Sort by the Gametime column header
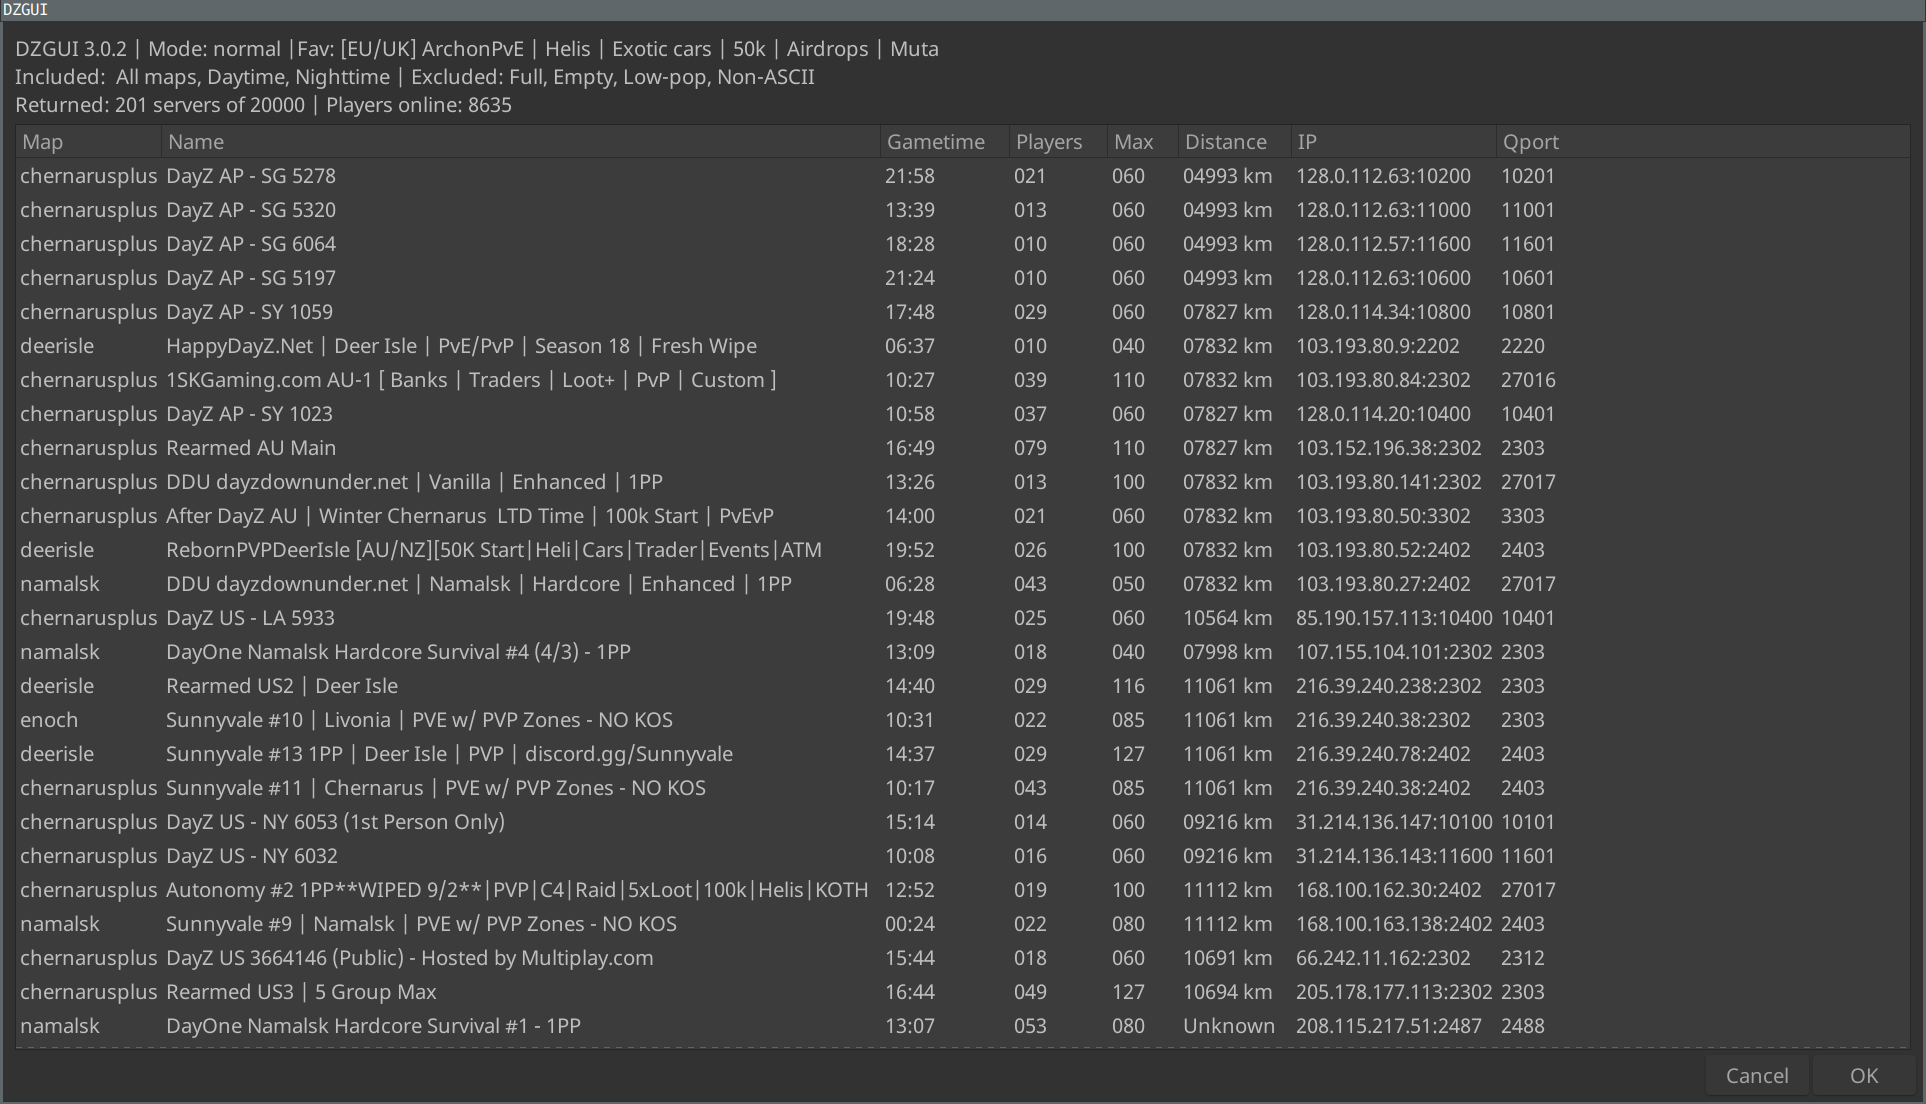Screen dimensions: 1926x1104 tap(944, 142)
